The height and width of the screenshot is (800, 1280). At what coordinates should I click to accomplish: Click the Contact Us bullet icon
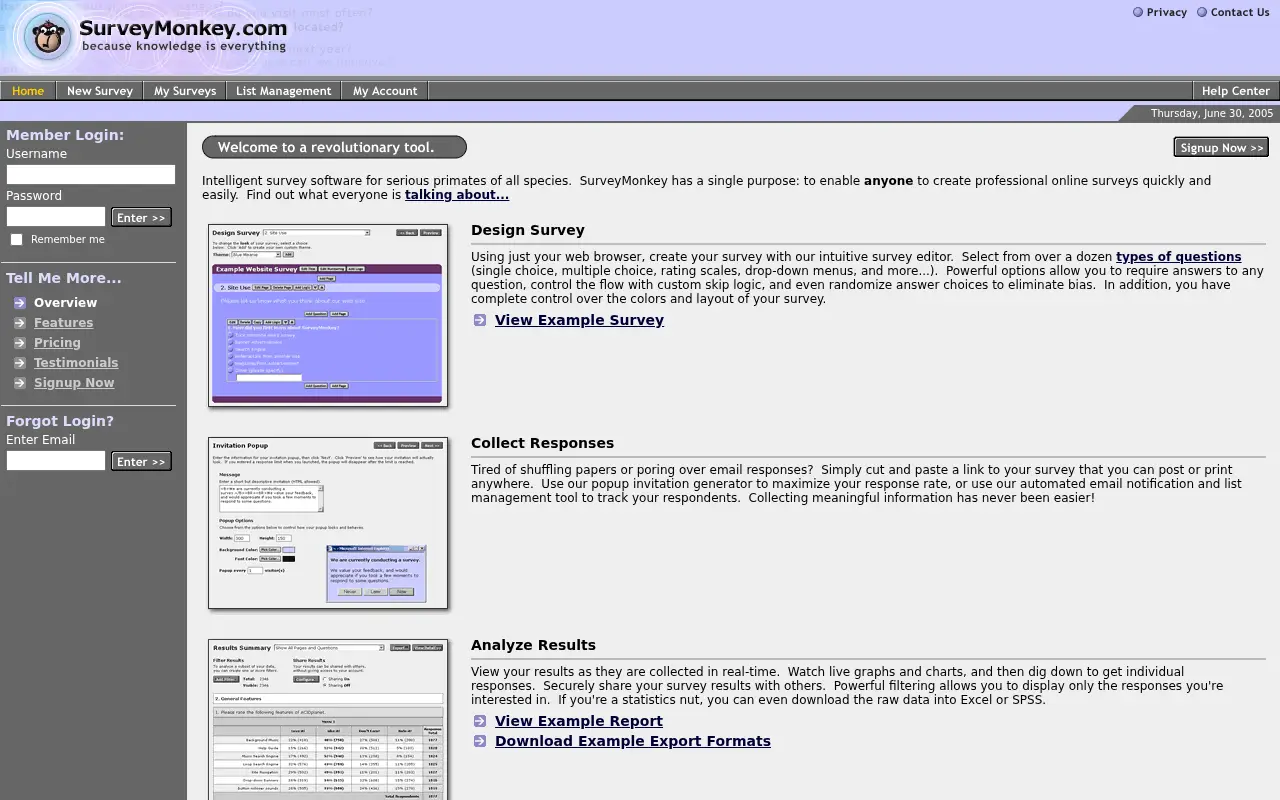click(x=1202, y=12)
